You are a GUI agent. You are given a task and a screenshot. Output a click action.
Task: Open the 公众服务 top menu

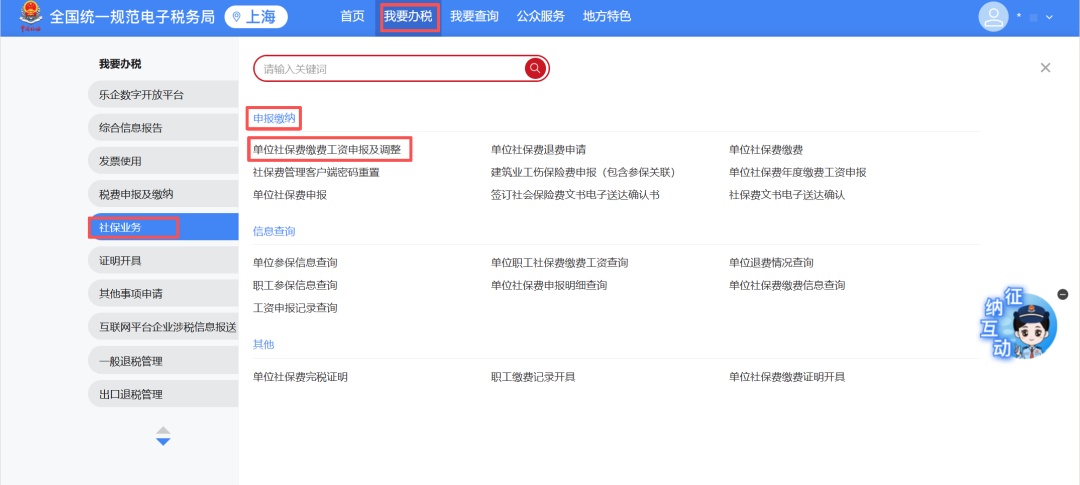(540, 17)
